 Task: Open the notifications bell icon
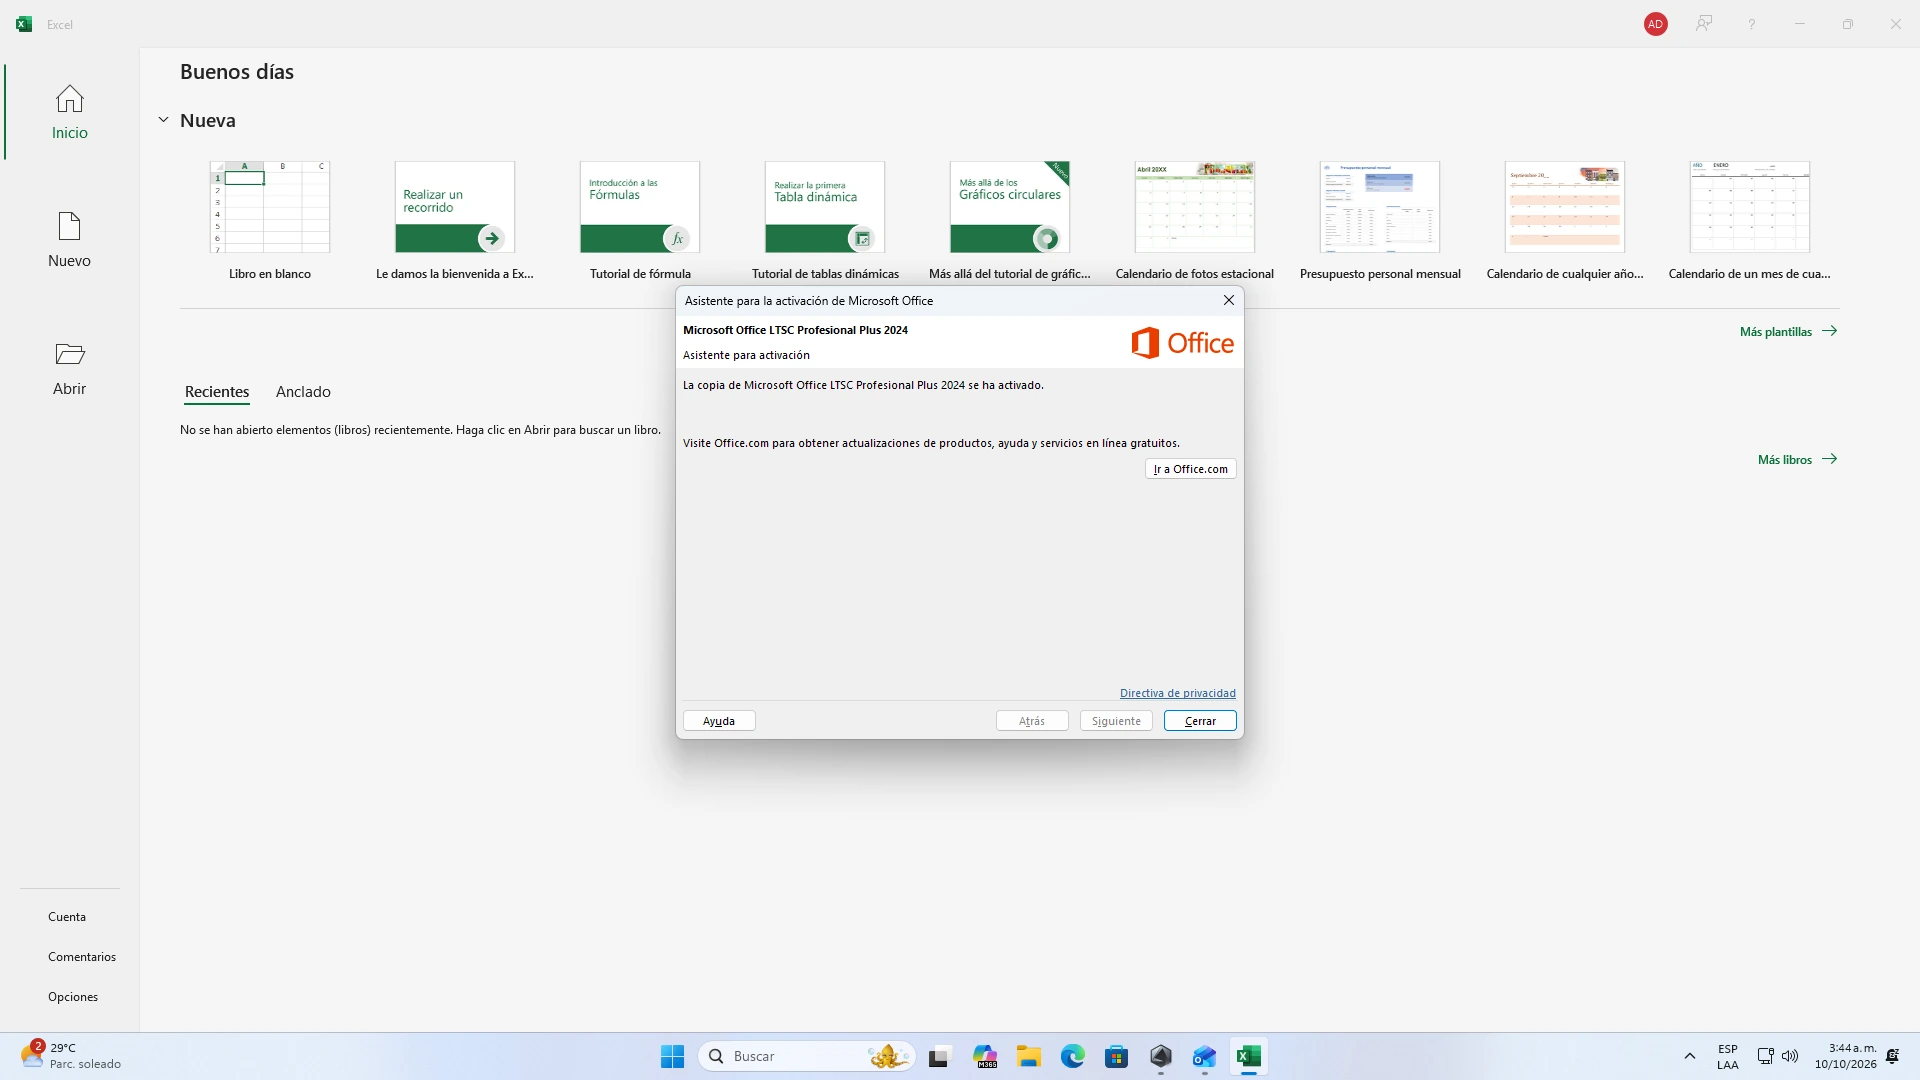[1892, 1056]
